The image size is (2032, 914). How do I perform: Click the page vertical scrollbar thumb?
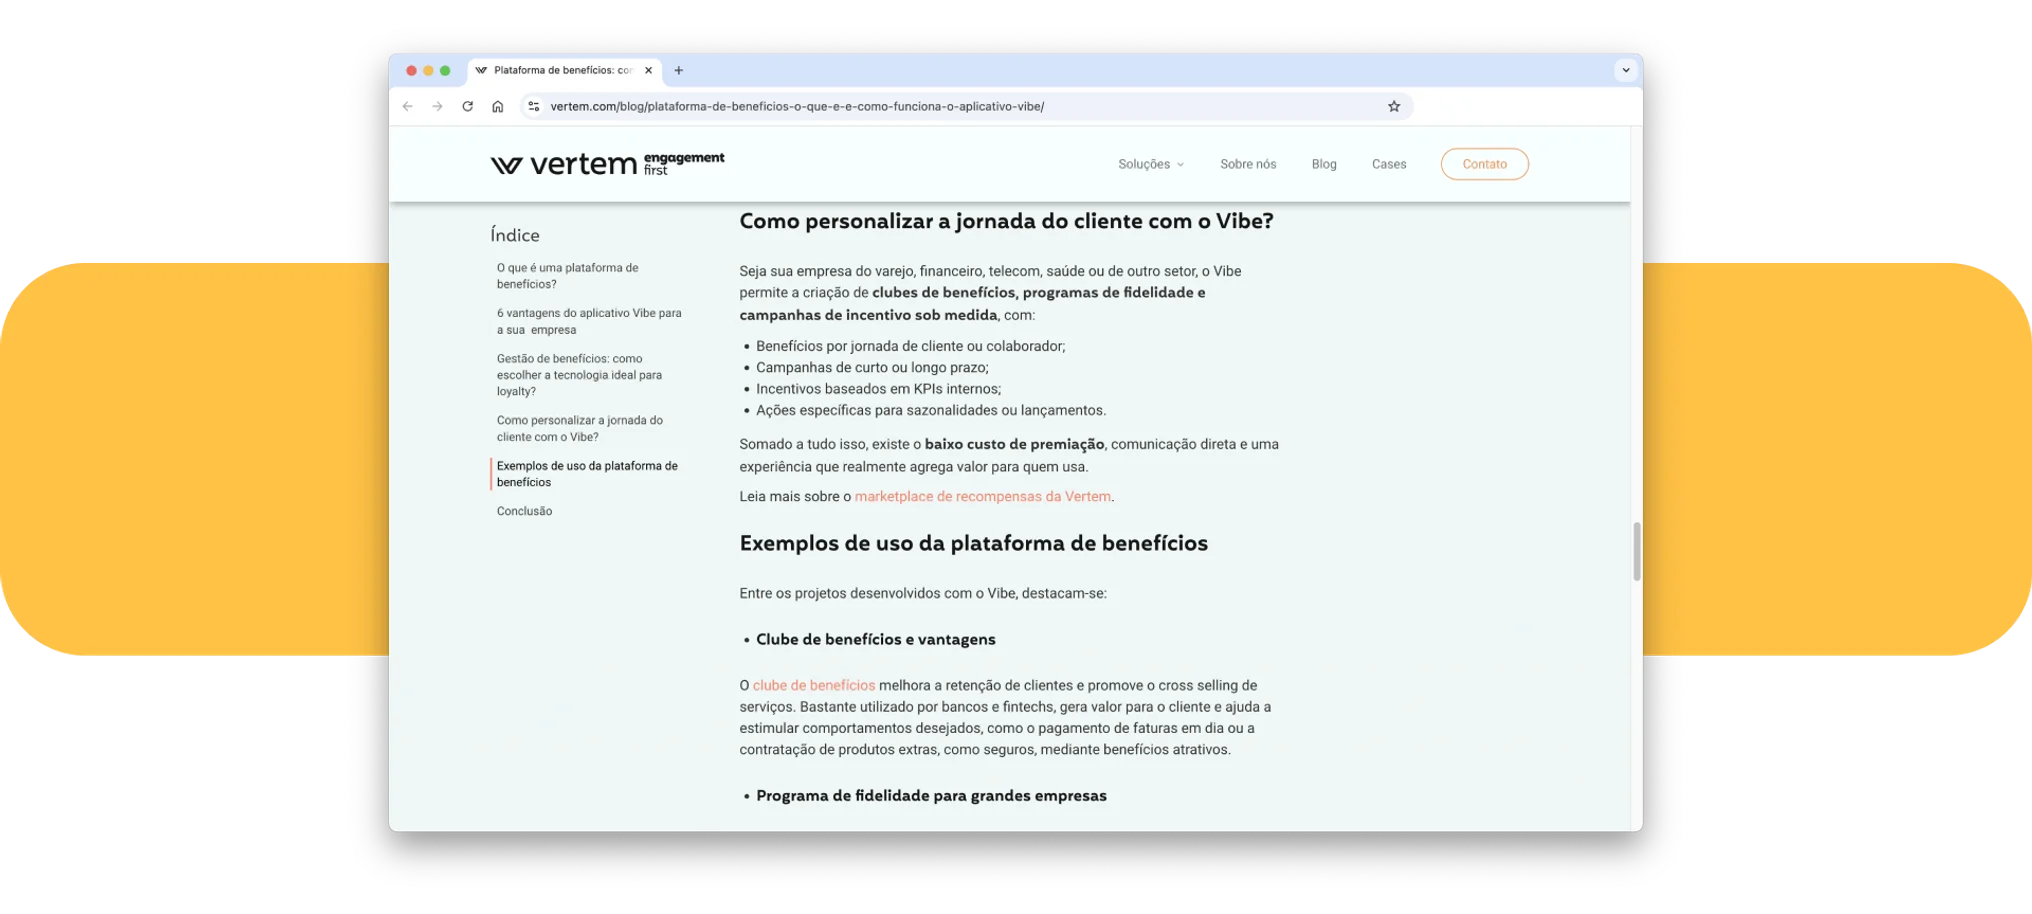click(1637, 551)
